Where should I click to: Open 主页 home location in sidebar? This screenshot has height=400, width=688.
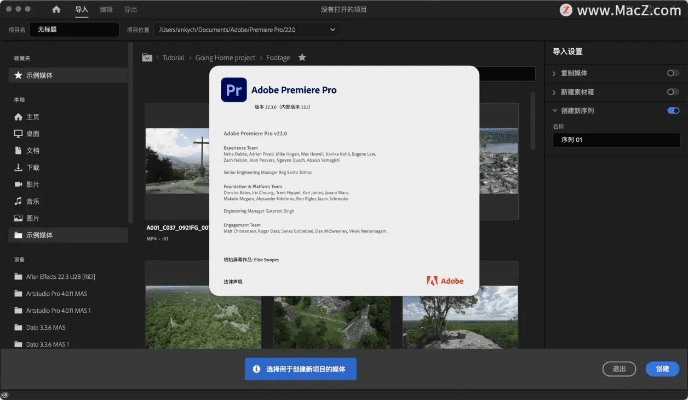[x=33, y=116]
